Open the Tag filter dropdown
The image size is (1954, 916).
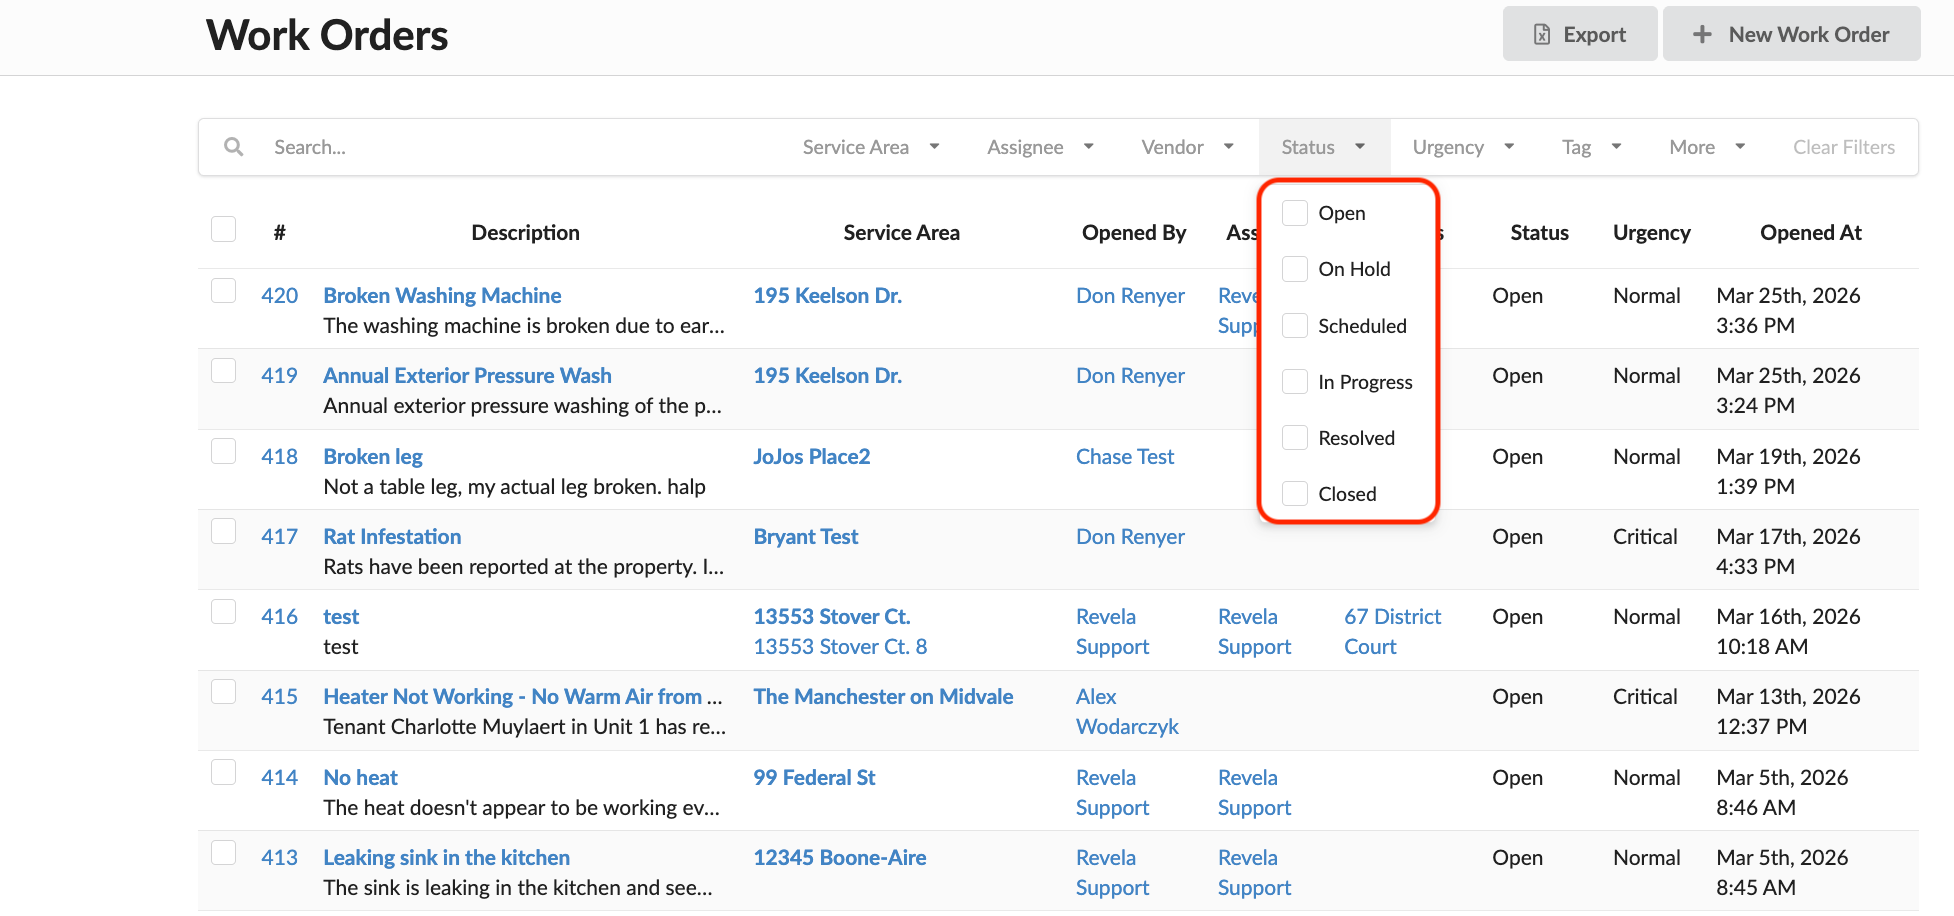(1591, 147)
